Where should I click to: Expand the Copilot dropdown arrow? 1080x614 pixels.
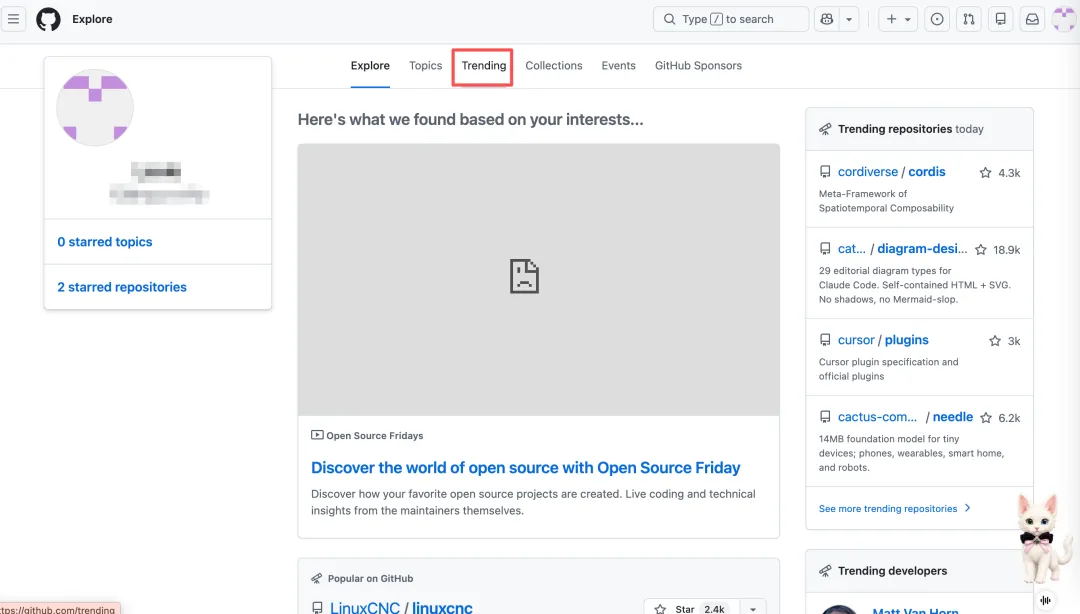click(x=849, y=19)
